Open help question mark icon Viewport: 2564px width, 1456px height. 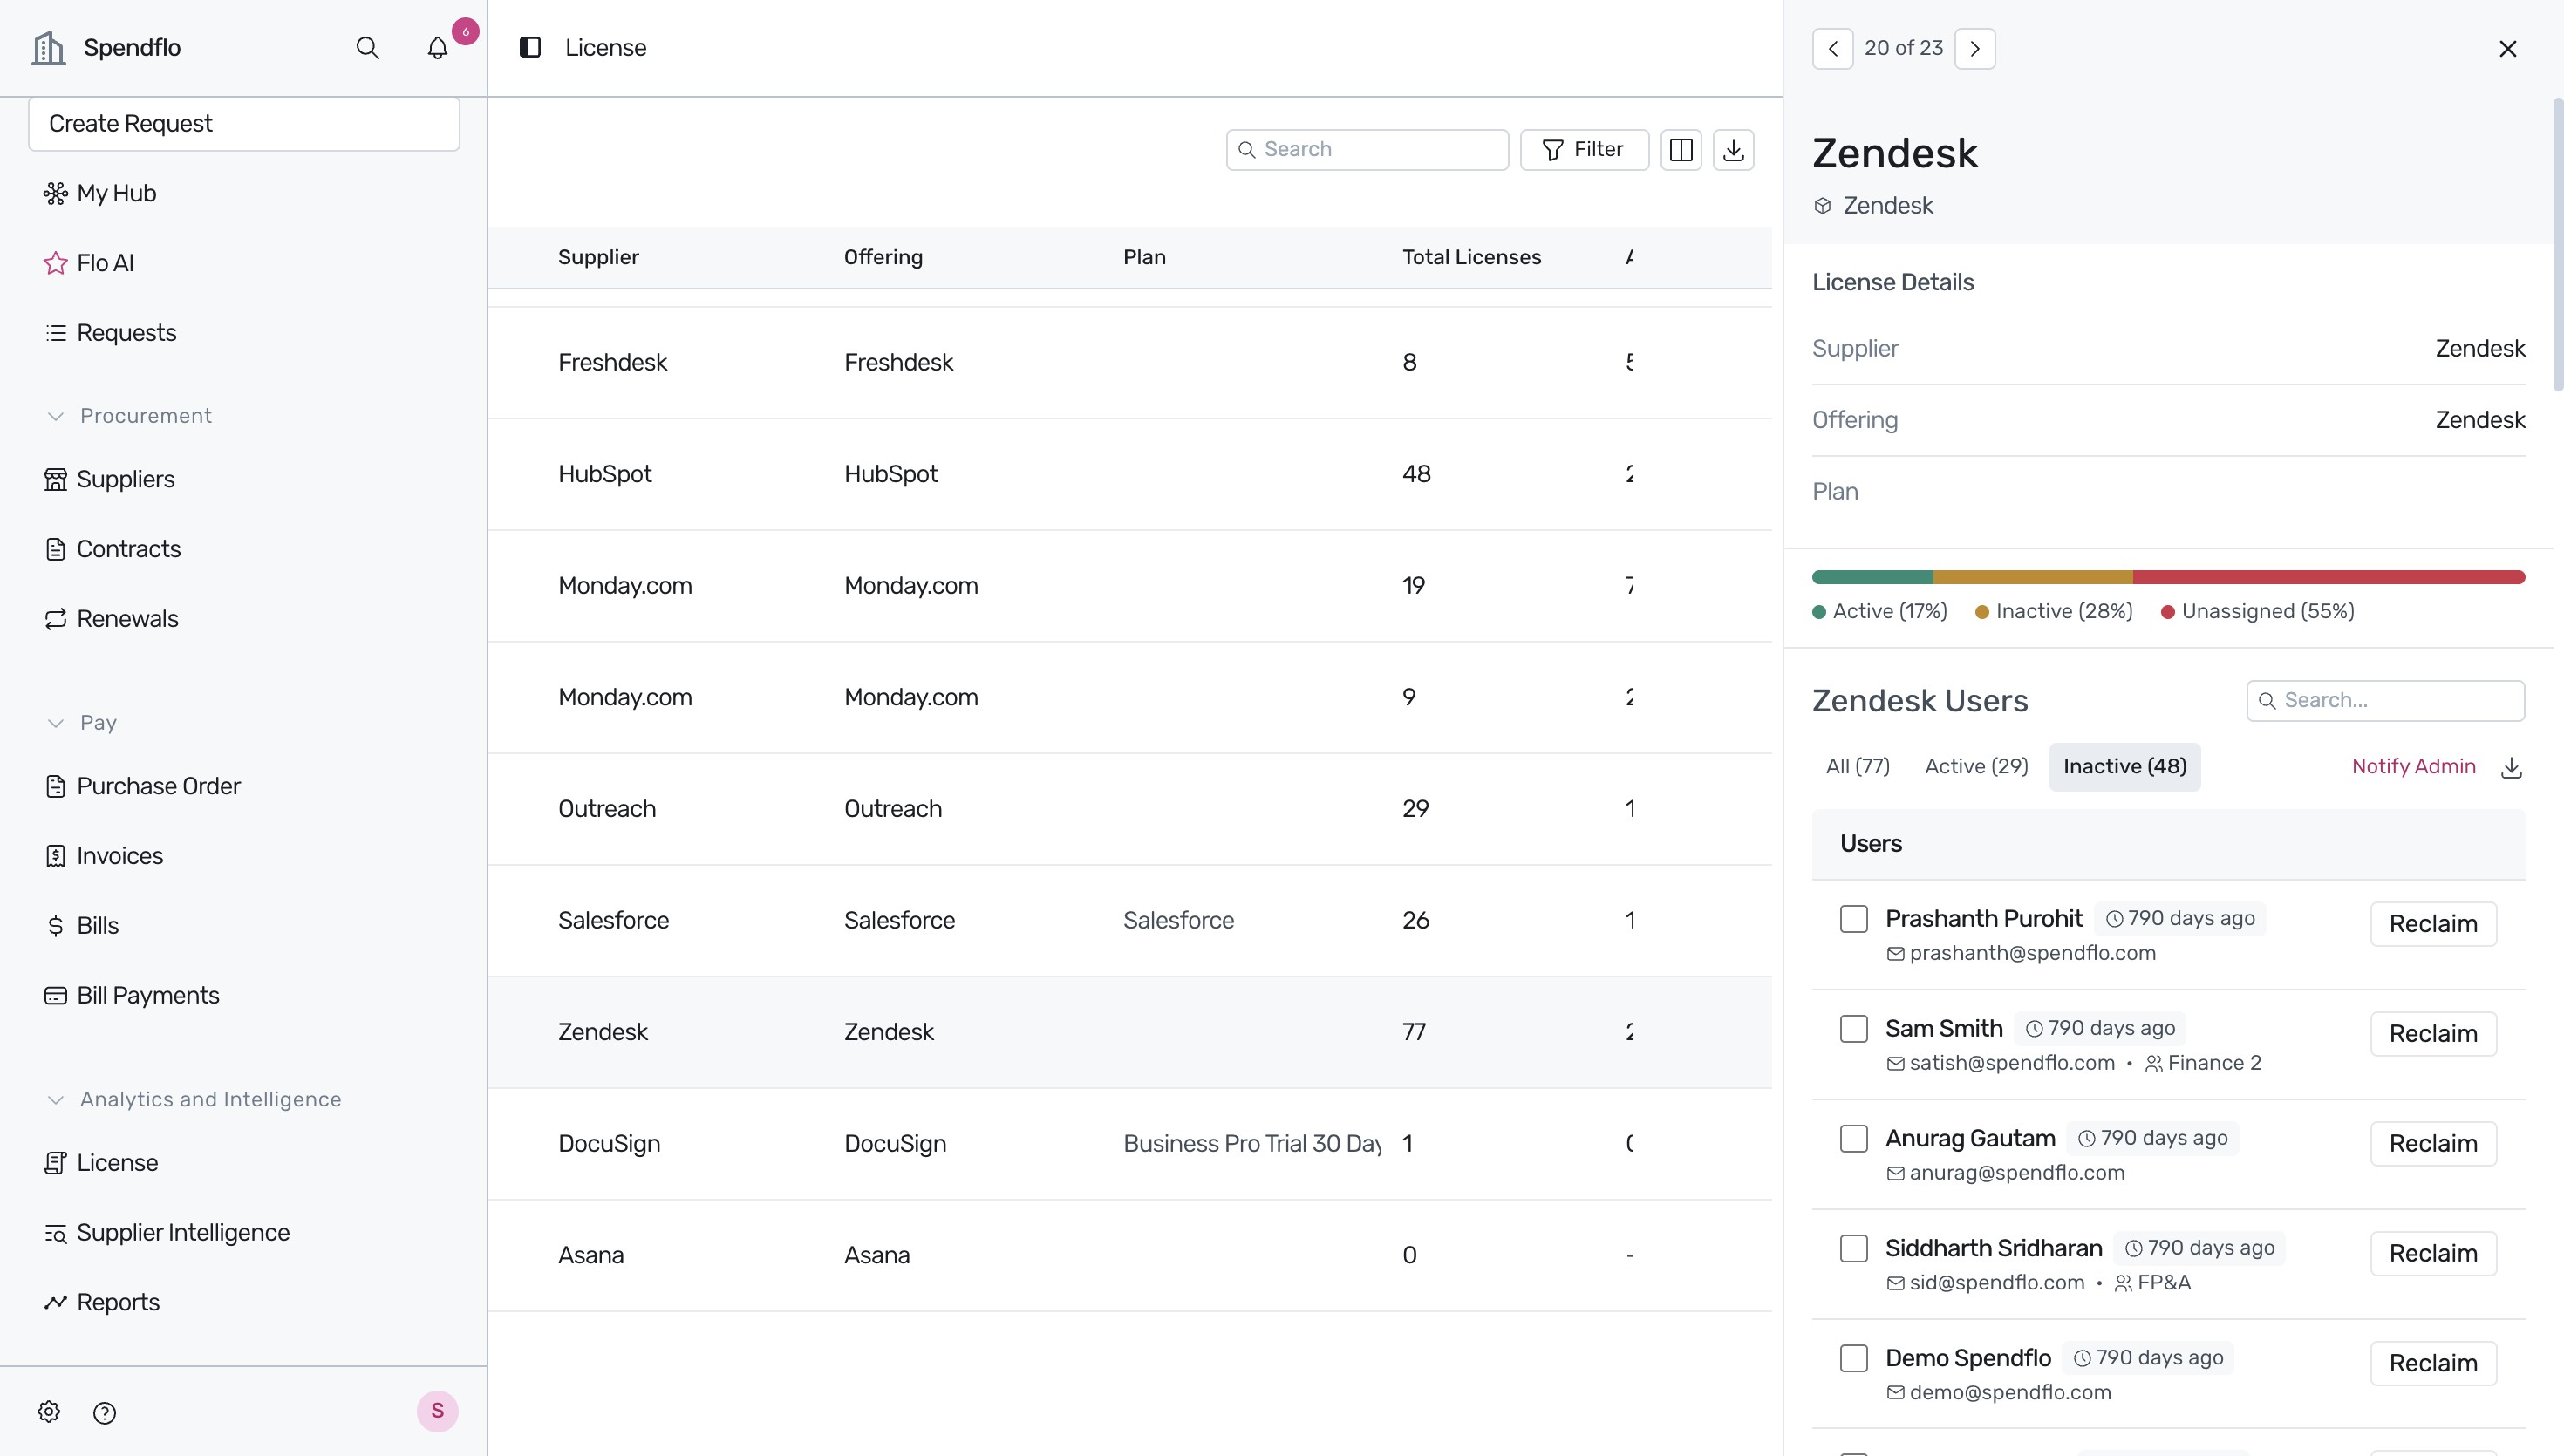104,1412
